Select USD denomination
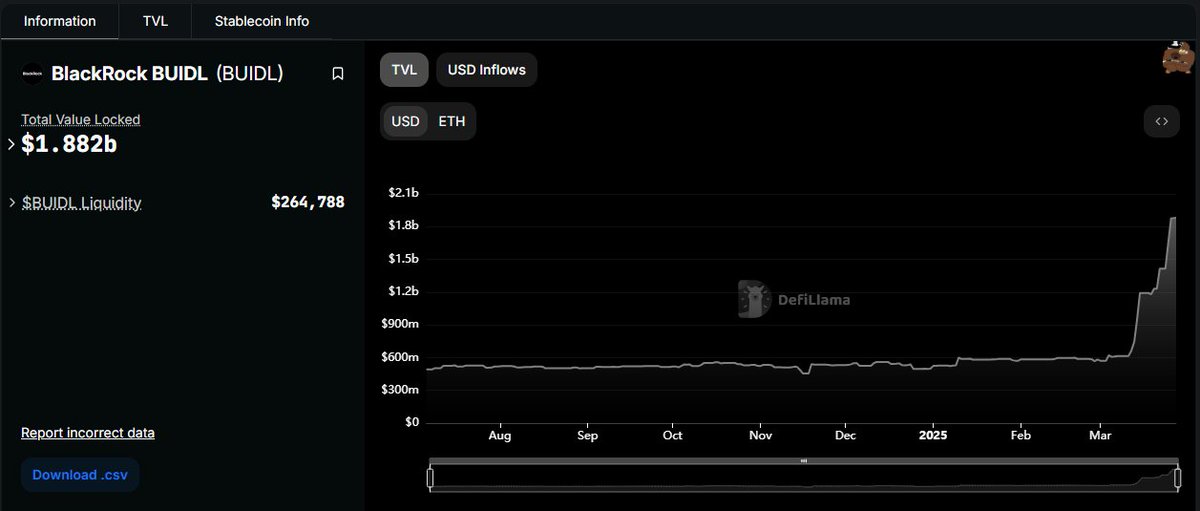The height and width of the screenshot is (511, 1200). [x=405, y=122]
